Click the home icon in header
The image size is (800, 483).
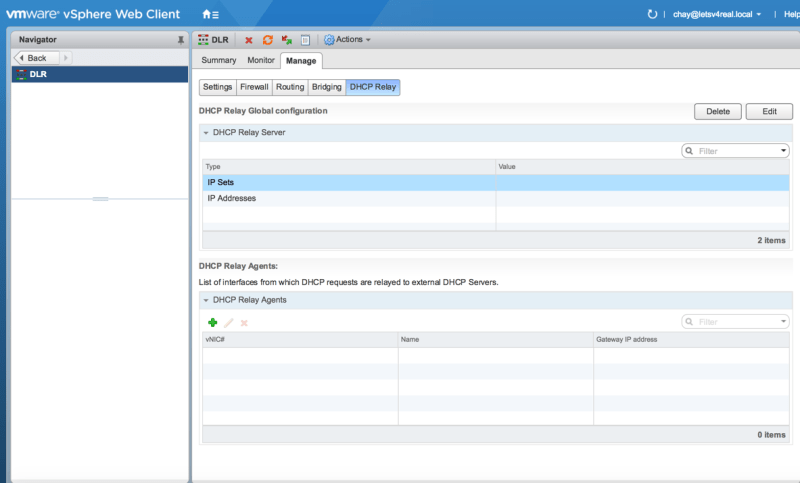pos(209,14)
